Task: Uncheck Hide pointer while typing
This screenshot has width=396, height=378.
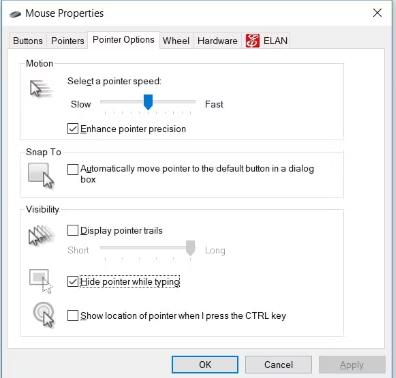Action: pyautogui.click(x=73, y=282)
